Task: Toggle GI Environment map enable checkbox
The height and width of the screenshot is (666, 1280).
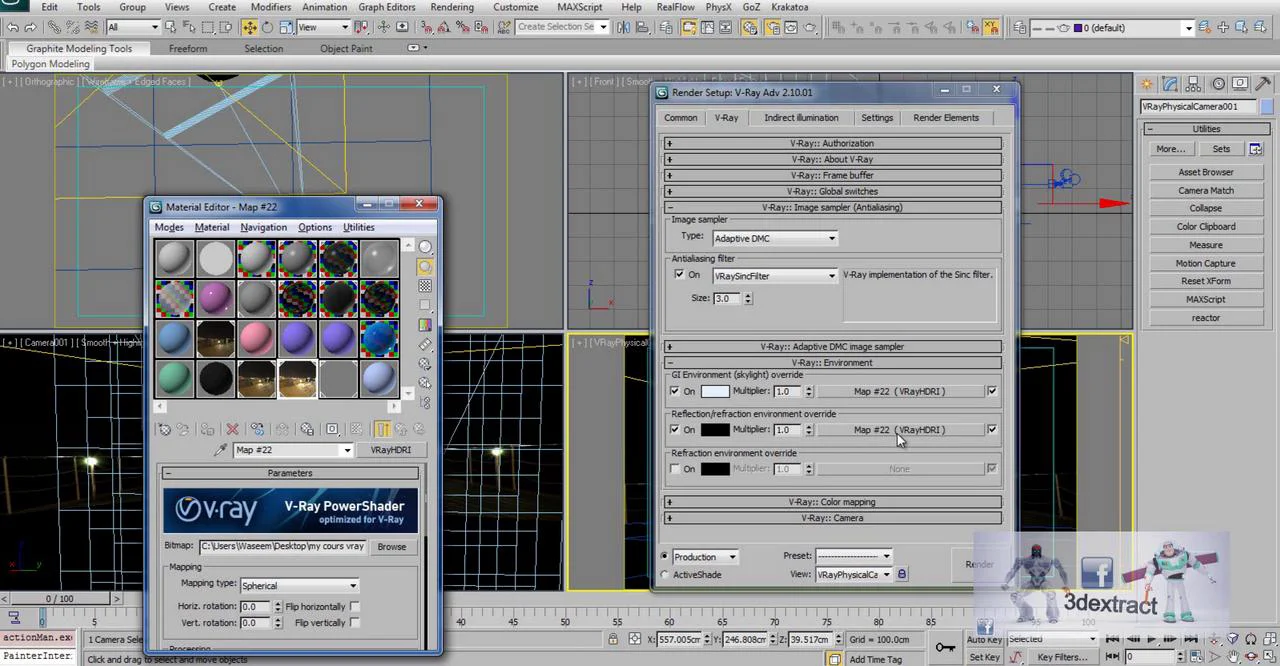Action: click(992, 391)
